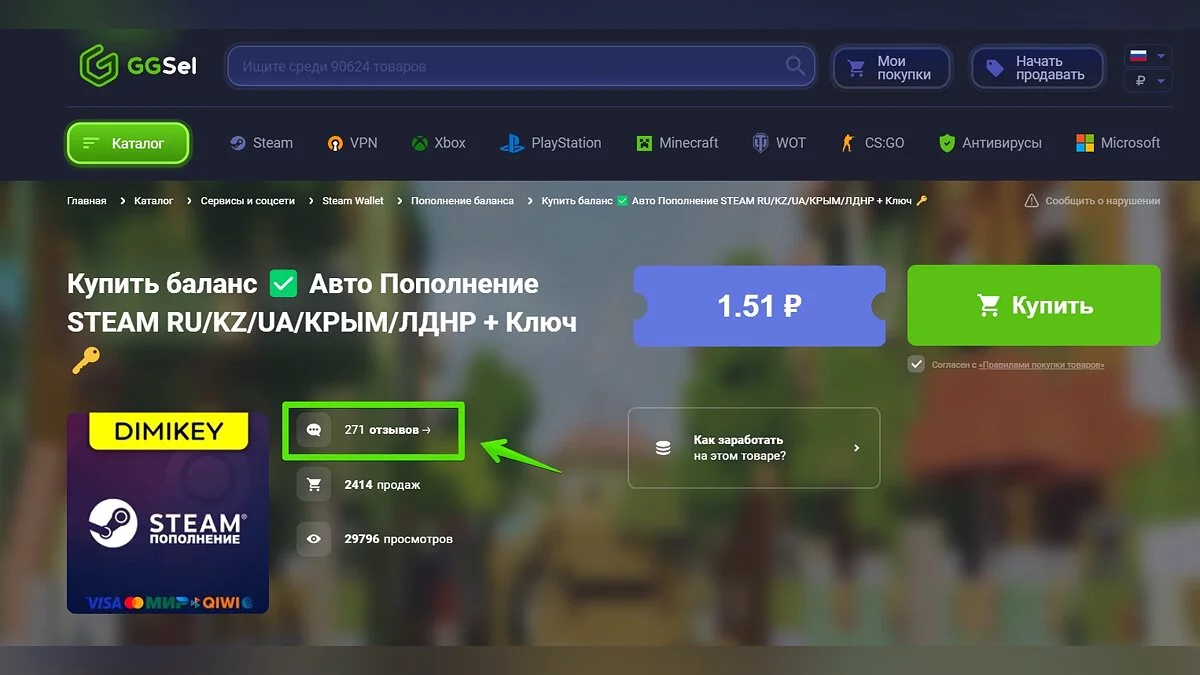Image resolution: width=1200 pixels, height=675 pixels.
Task: Click the search magnifier icon
Action: (x=796, y=67)
